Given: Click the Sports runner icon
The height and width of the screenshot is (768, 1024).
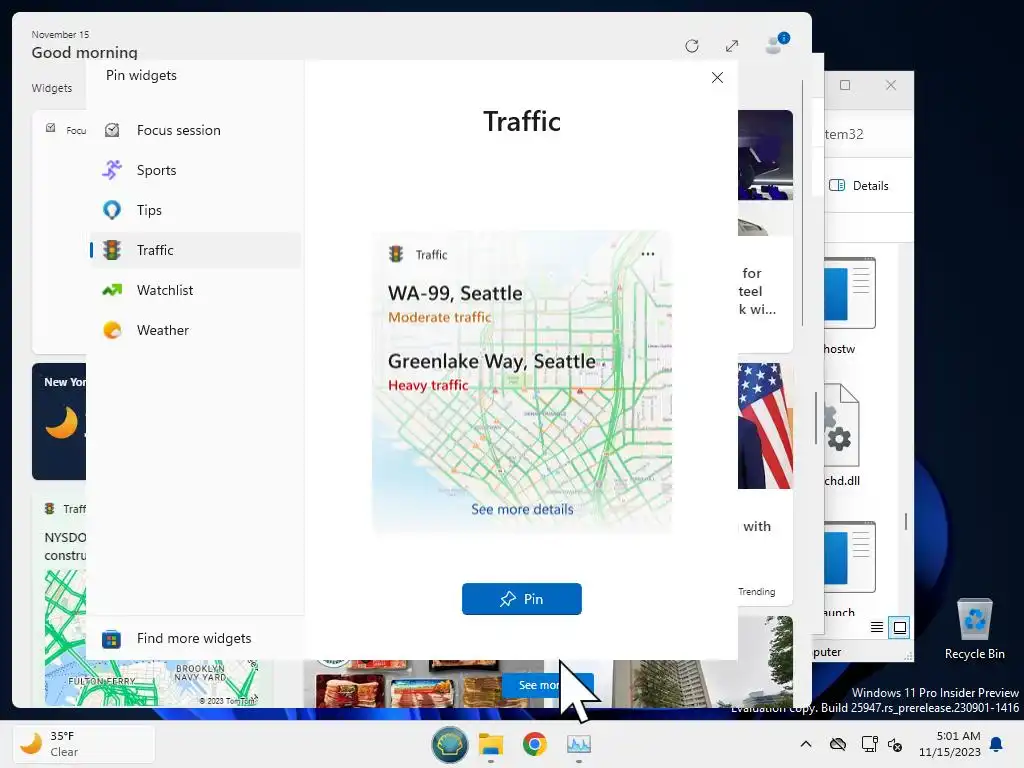Looking at the screenshot, I should (x=112, y=170).
